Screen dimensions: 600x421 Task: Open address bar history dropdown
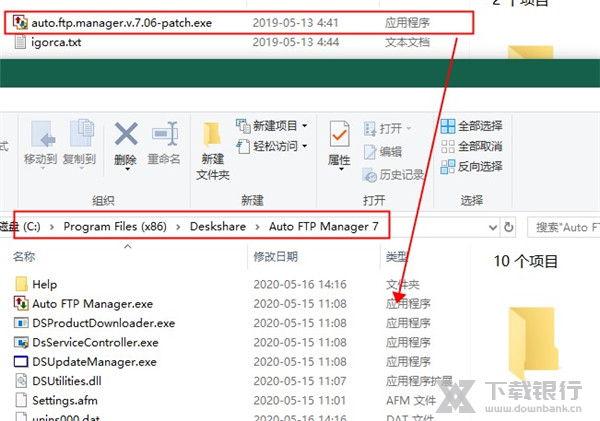[493, 227]
